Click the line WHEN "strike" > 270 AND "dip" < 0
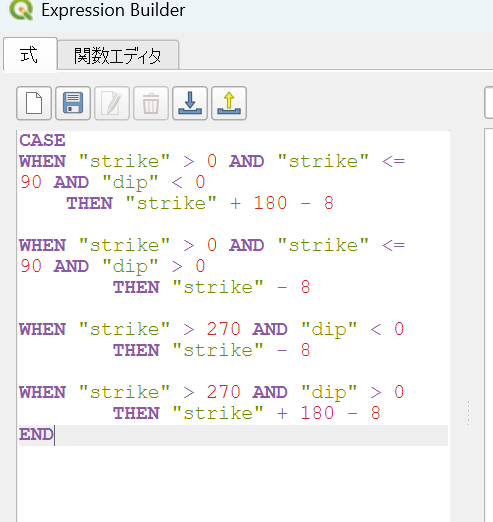Viewport: 493px width, 522px height. [212, 329]
